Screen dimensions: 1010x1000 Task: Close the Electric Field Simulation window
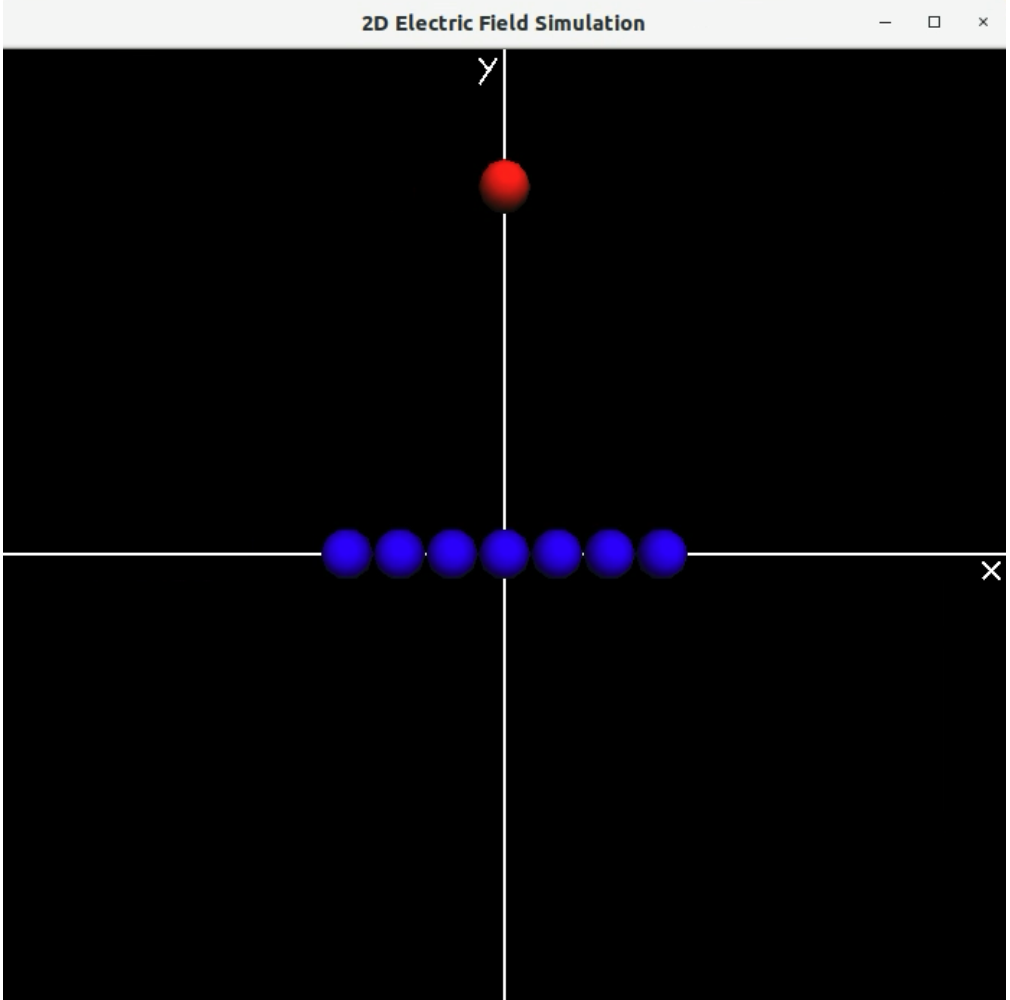[x=983, y=23]
